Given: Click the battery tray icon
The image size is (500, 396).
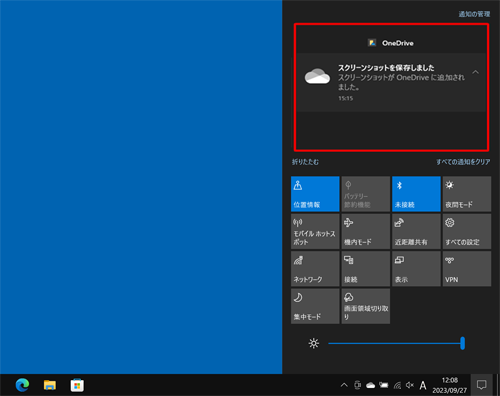Looking at the screenshot, I should (x=384, y=385).
